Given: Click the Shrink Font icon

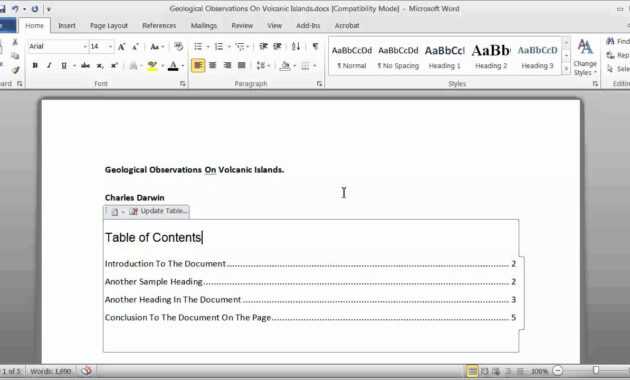Looking at the screenshot, I should pyautogui.click(x=135, y=47).
